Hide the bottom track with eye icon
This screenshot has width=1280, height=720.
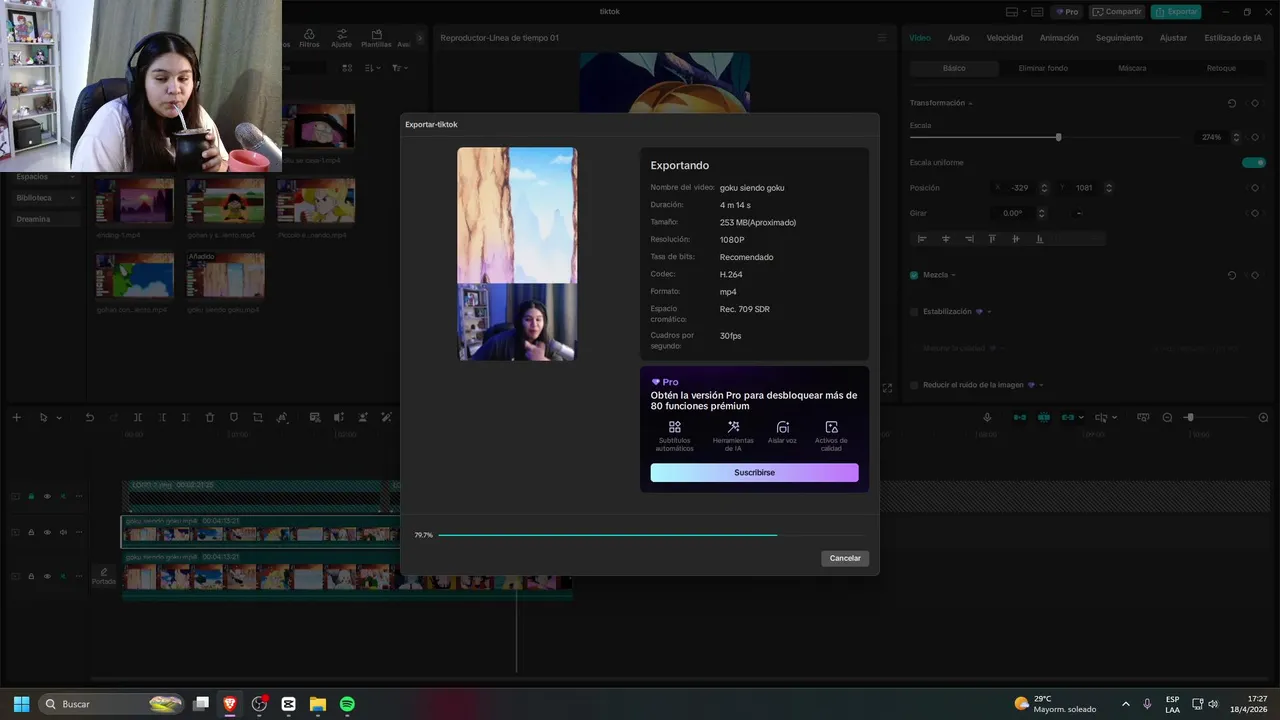pyautogui.click(x=47, y=576)
